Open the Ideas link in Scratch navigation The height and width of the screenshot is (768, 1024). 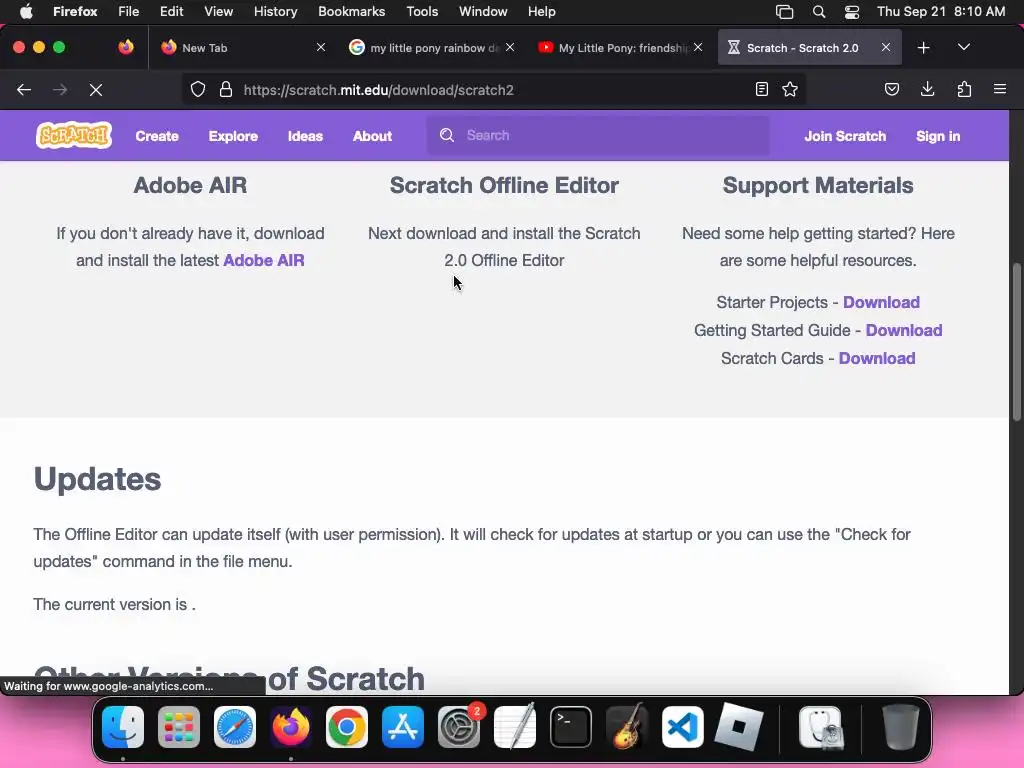click(305, 136)
